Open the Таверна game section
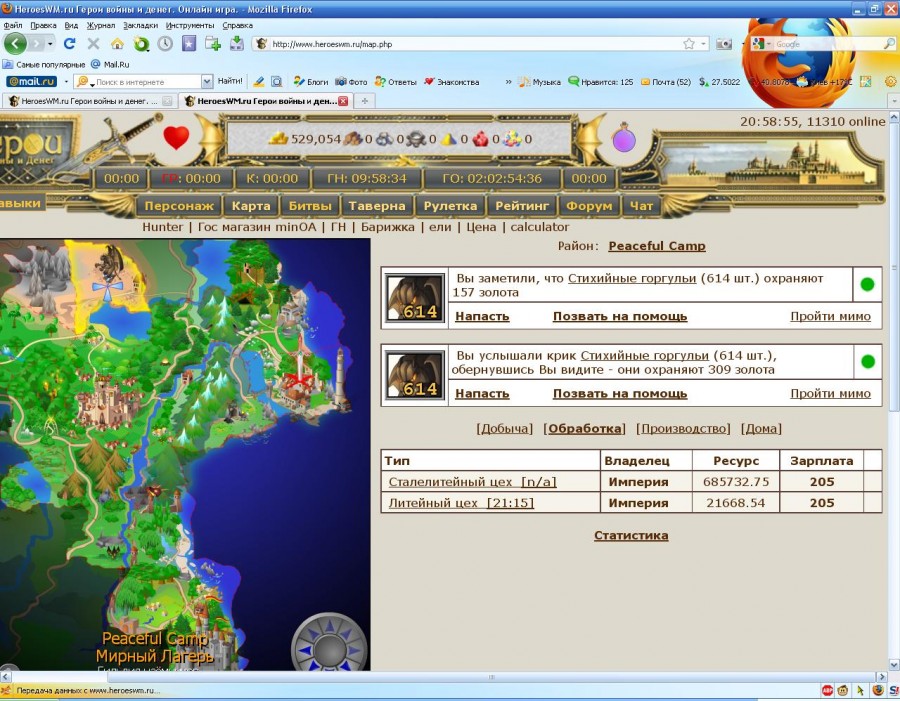This screenshot has height=701, width=900. tap(377, 206)
